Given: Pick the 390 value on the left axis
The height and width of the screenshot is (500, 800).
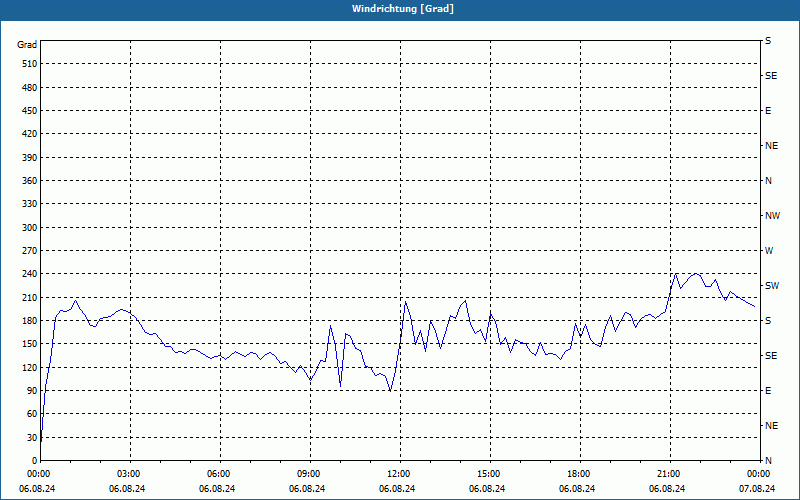Looking at the screenshot, I should 30,158.
